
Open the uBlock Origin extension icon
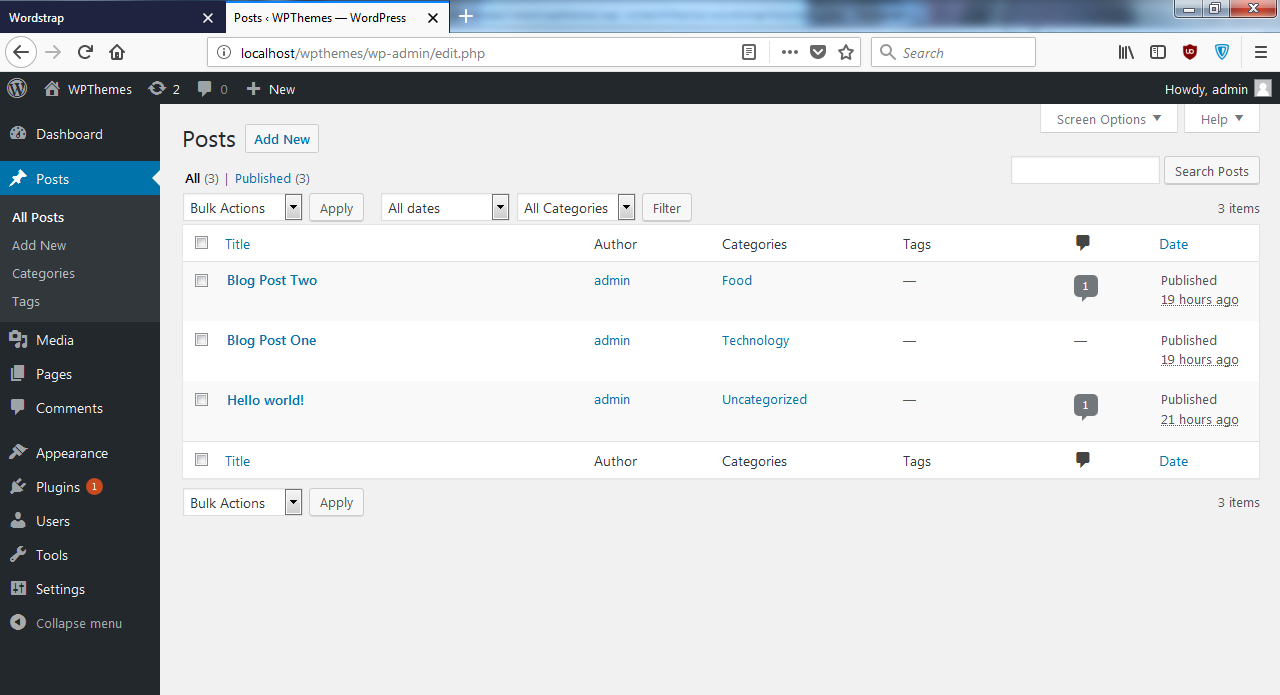point(1190,53)
